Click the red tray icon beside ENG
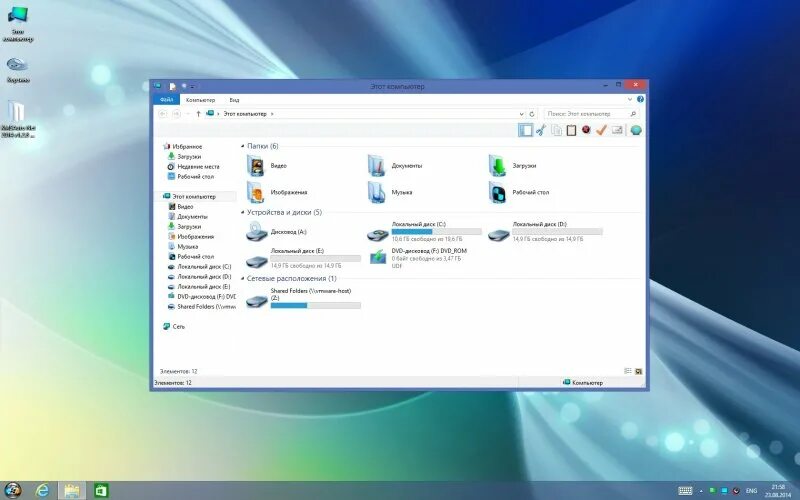Viewport: 800px width, 500px height. [x=736, y=491]
